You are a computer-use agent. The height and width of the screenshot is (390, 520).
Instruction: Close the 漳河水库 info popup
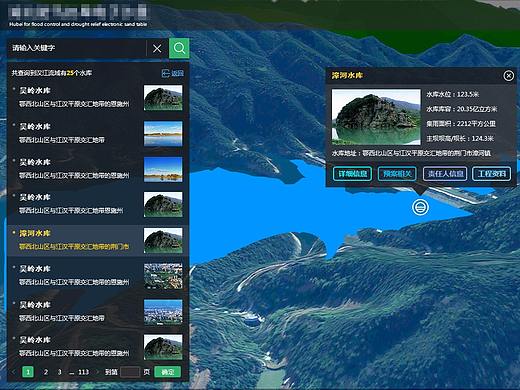[508, 76]
